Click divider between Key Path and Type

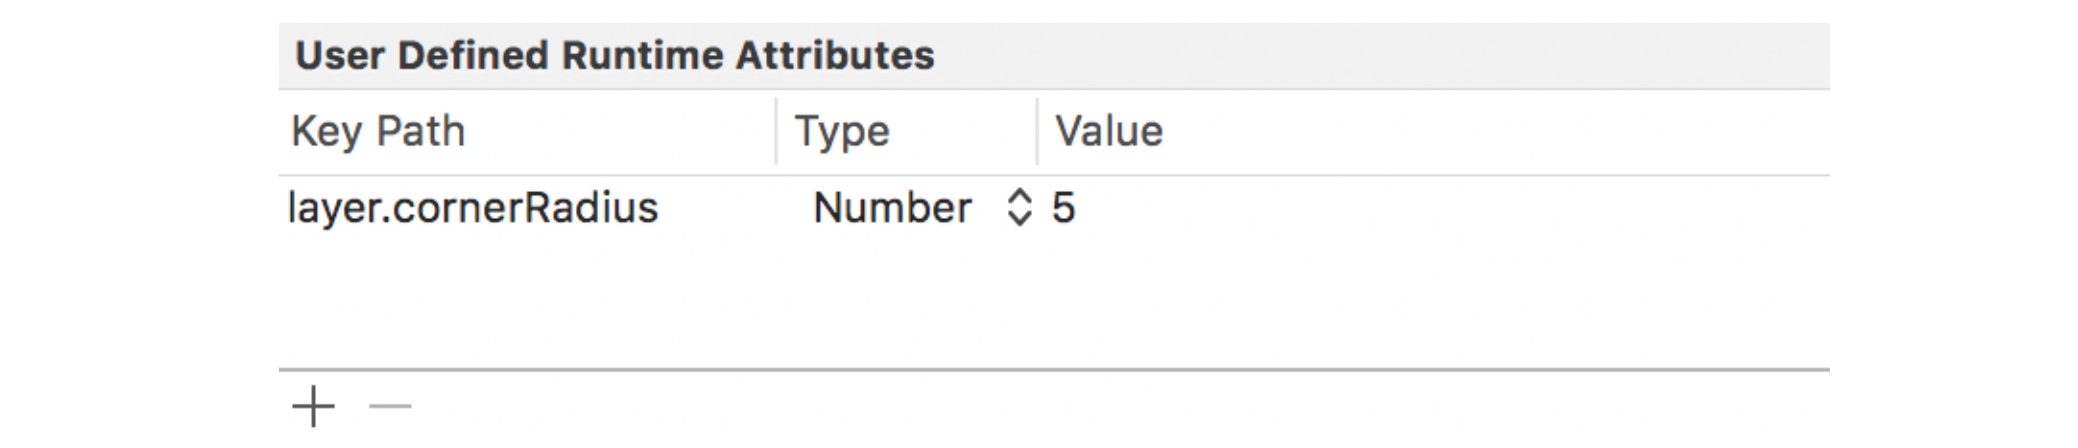coord(776,131)
